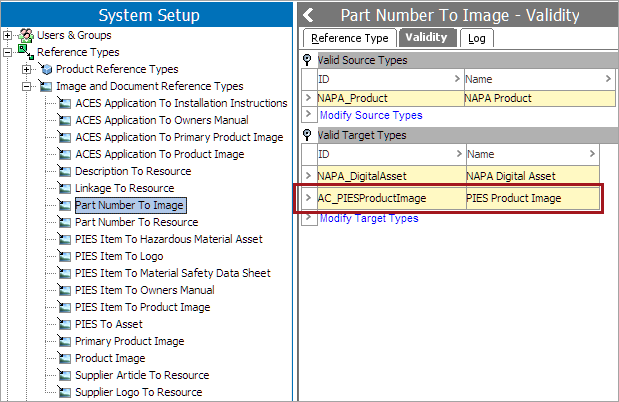The width and height of the screenshot is (619, 402).
Task: Click the Reference Types node icon
Action: click(x=26, y=52)
